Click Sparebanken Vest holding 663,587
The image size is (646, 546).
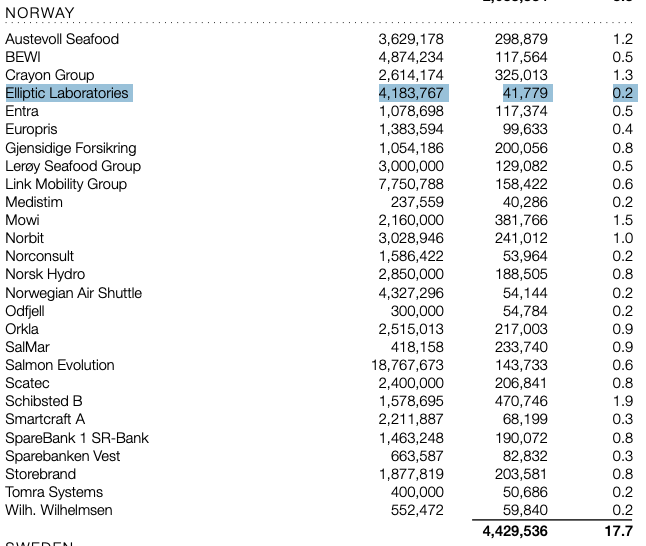pos(417,456)
